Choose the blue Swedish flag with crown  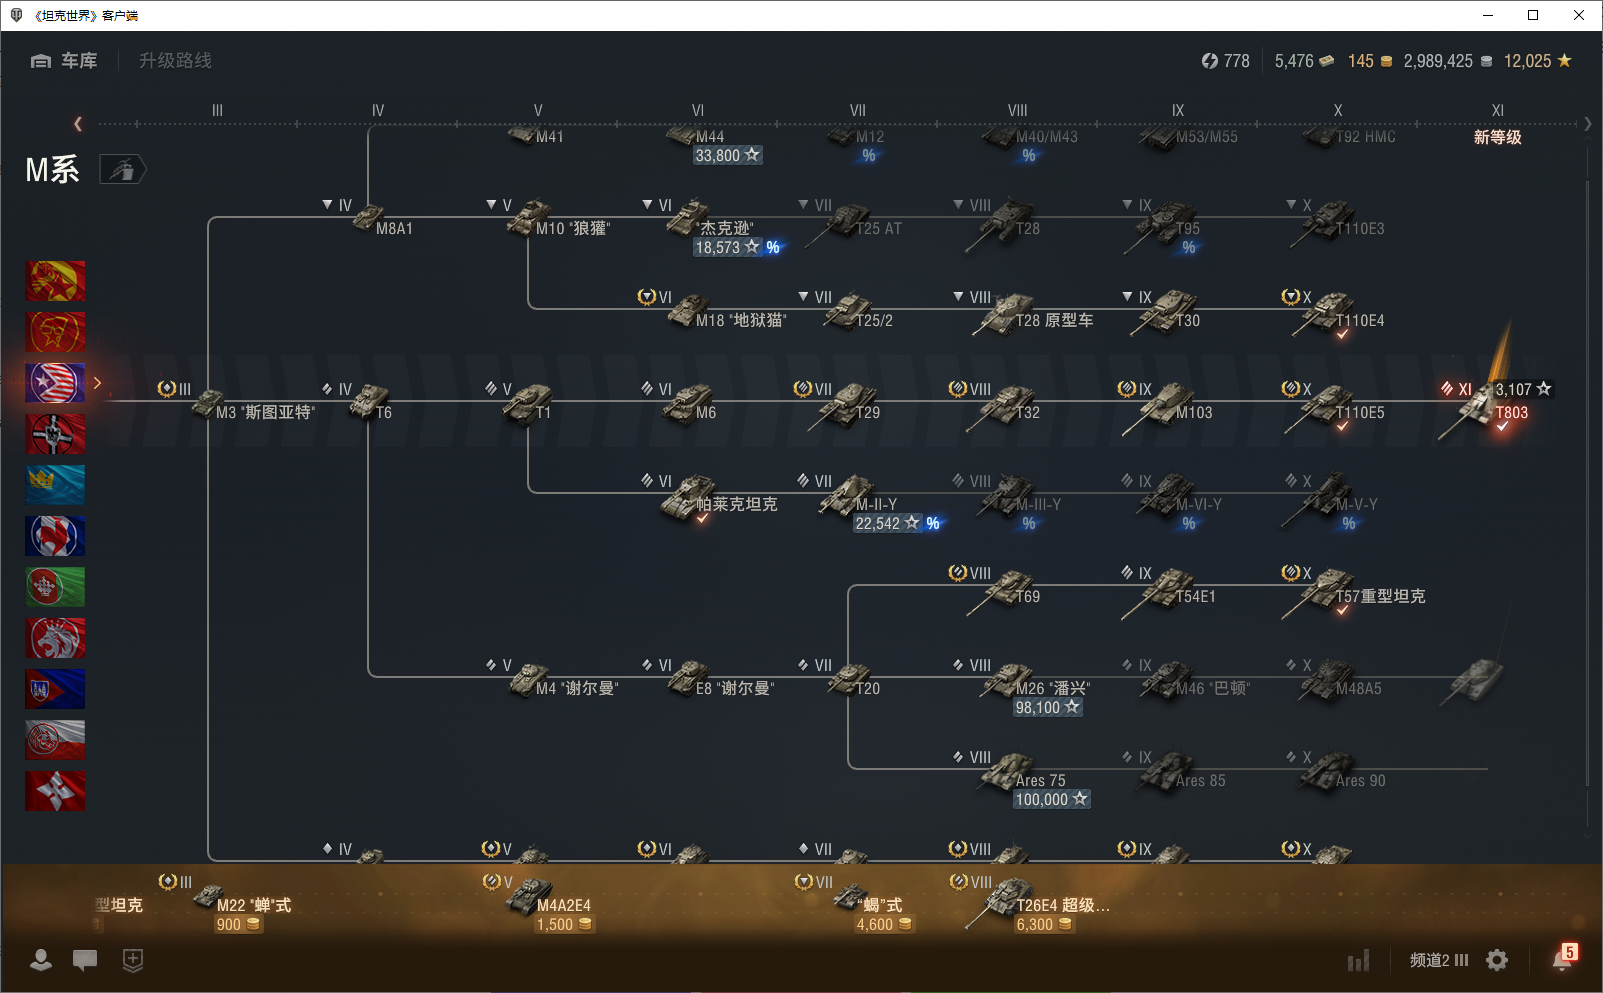click(x=55, y=485)
